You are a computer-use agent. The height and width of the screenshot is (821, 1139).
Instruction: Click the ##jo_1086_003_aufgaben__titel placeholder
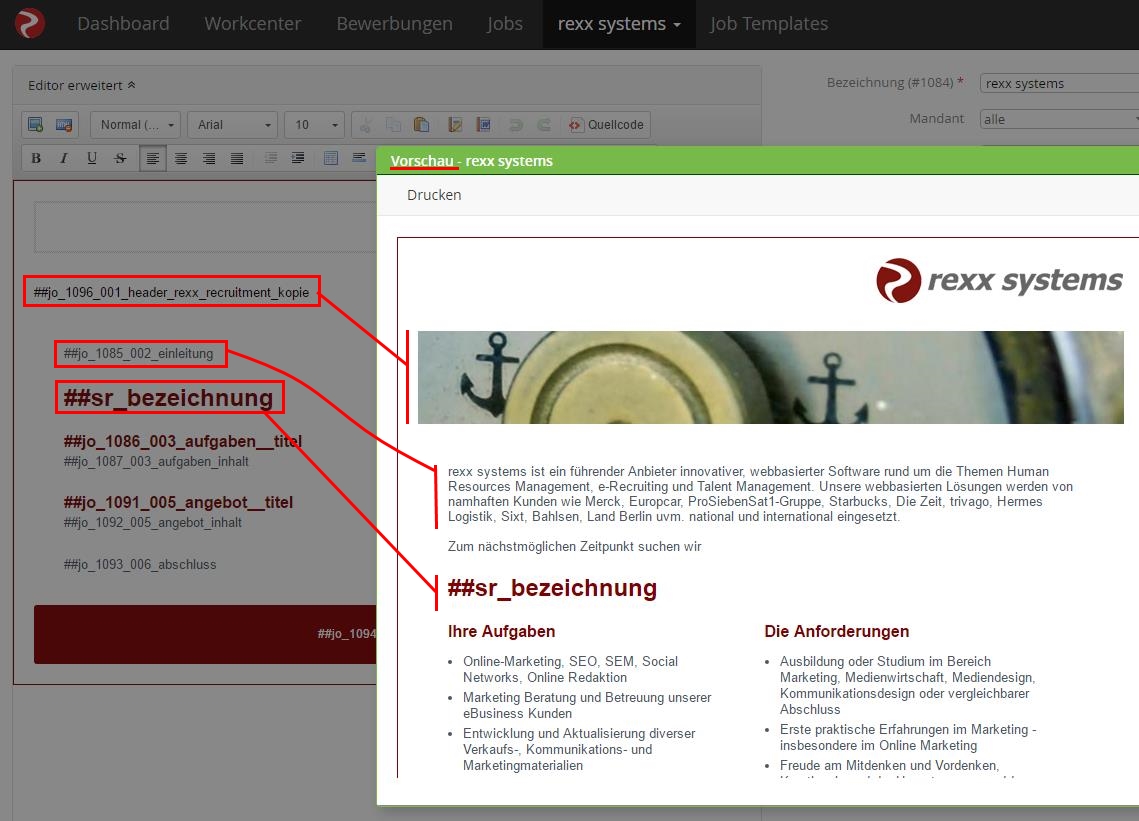click(183, 441)
